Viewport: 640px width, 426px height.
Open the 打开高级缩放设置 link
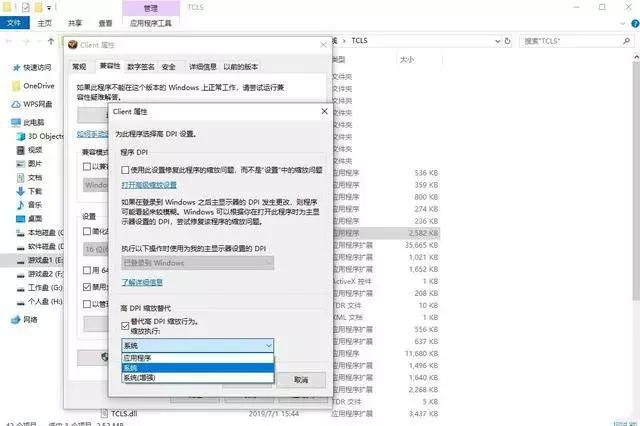coord(149,185)
